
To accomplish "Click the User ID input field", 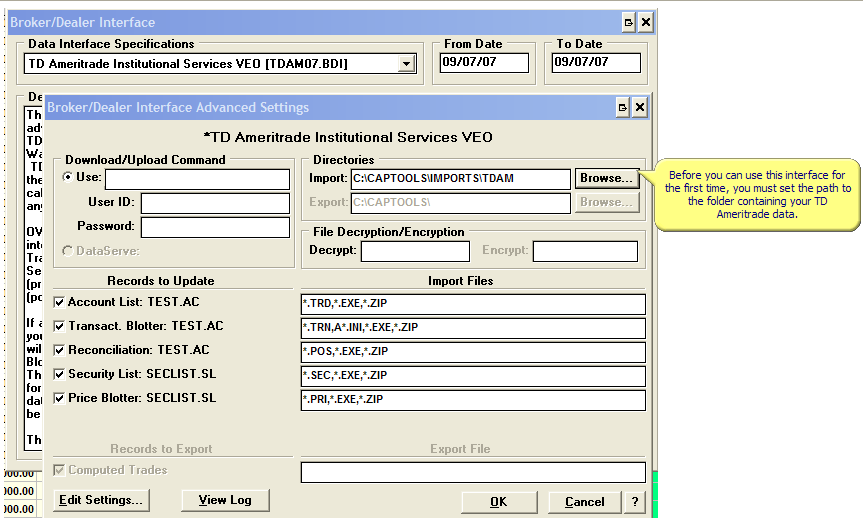I will coord(215,203).
